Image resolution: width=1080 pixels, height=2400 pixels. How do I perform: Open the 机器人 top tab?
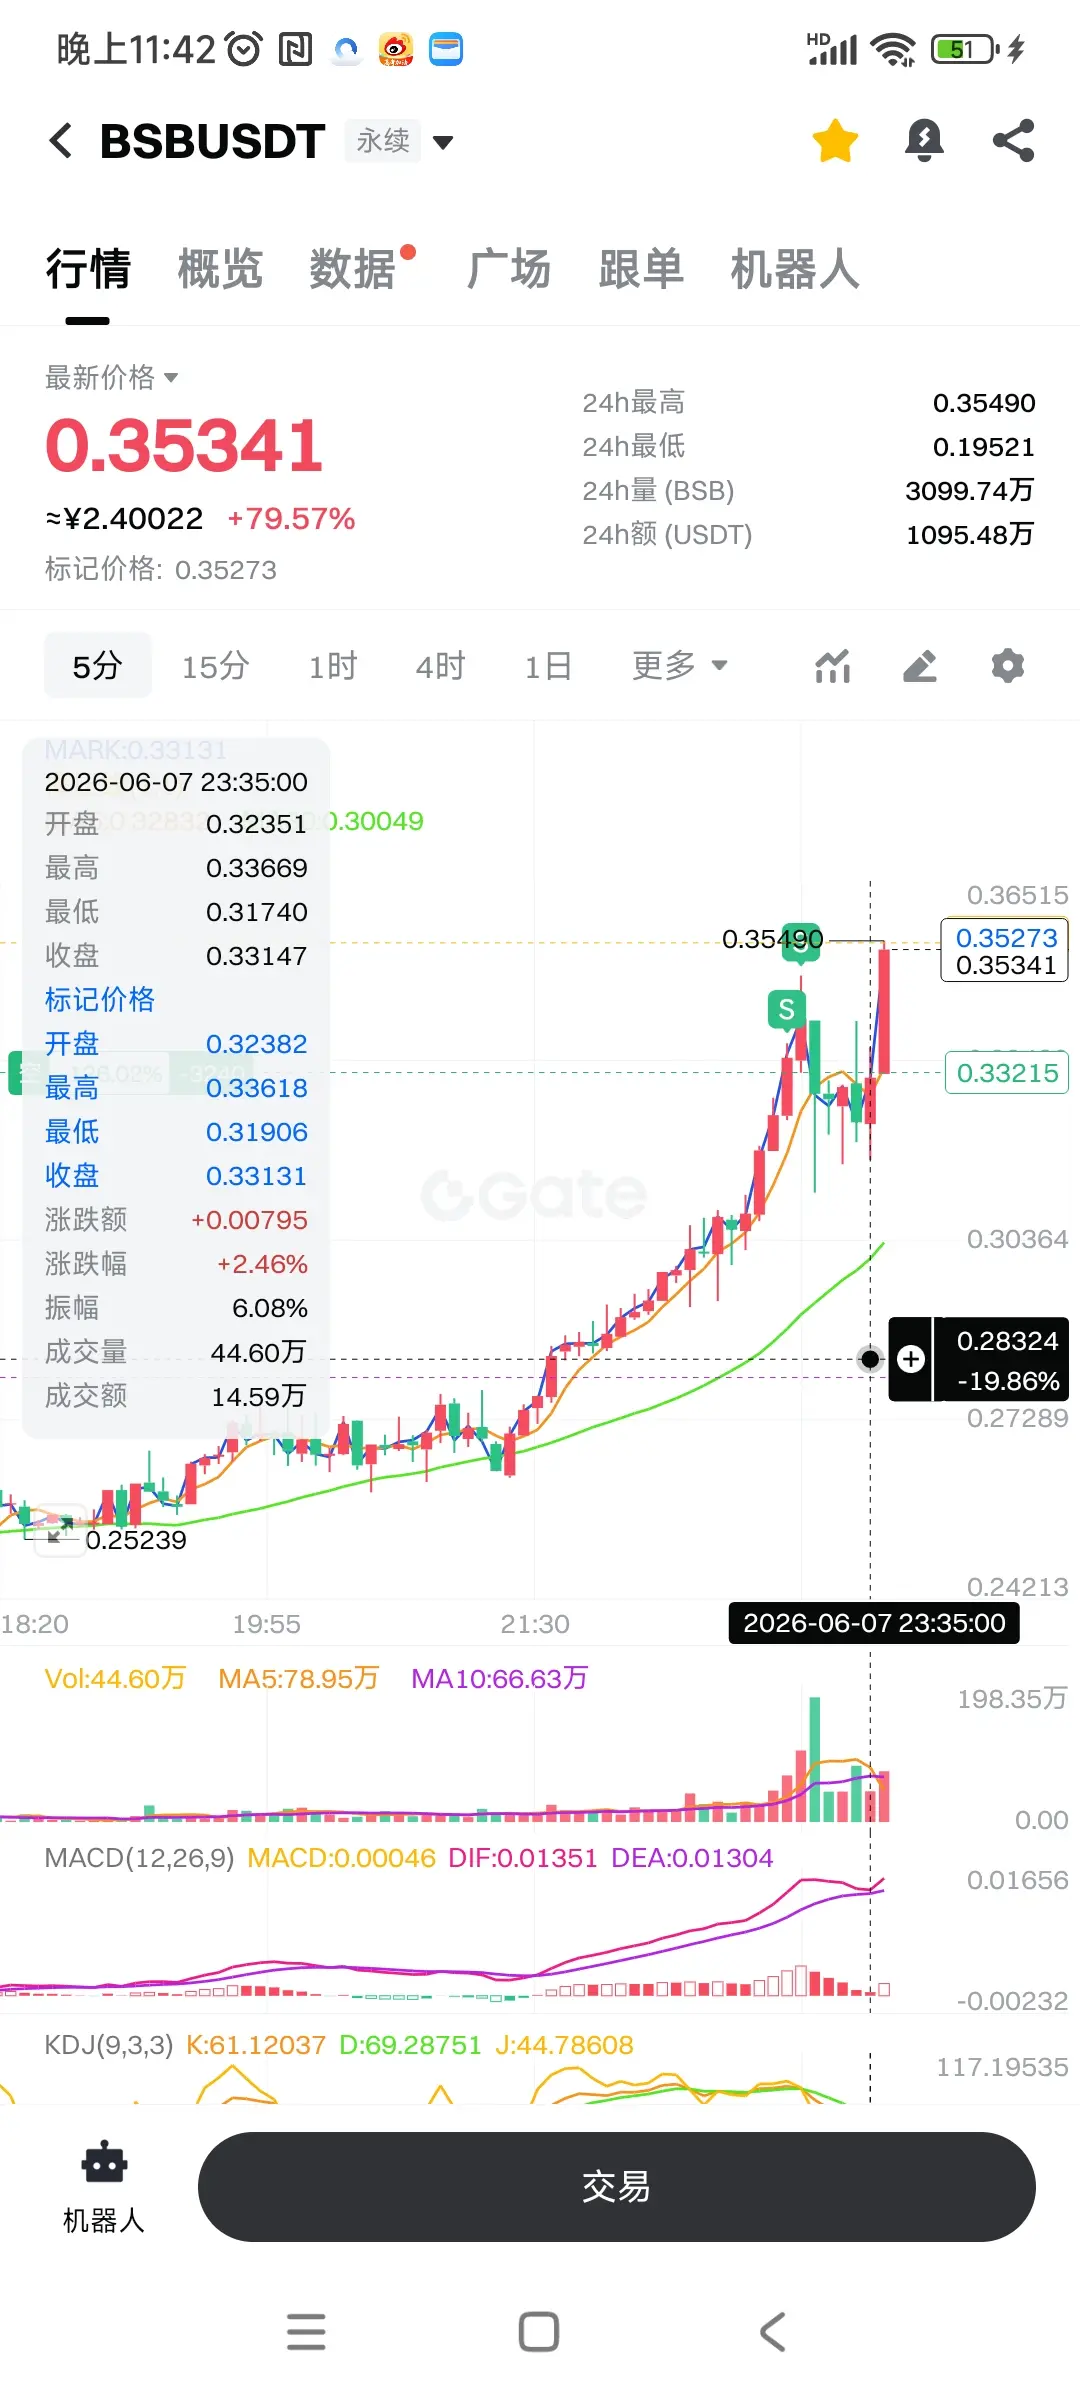[x=795, y=269]
